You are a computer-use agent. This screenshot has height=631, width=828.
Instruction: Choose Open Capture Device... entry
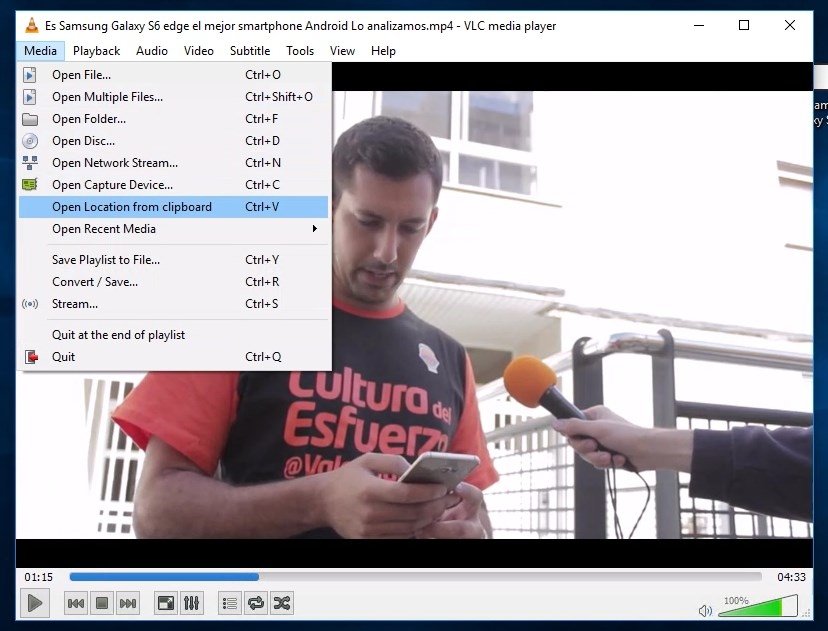point(173,185)
